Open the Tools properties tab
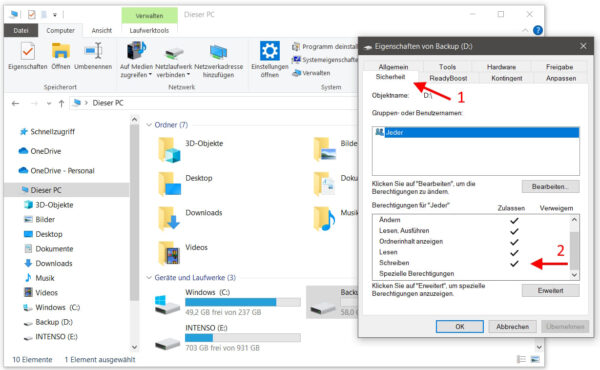Screen dimensions: 600x370 coord(447,67)
